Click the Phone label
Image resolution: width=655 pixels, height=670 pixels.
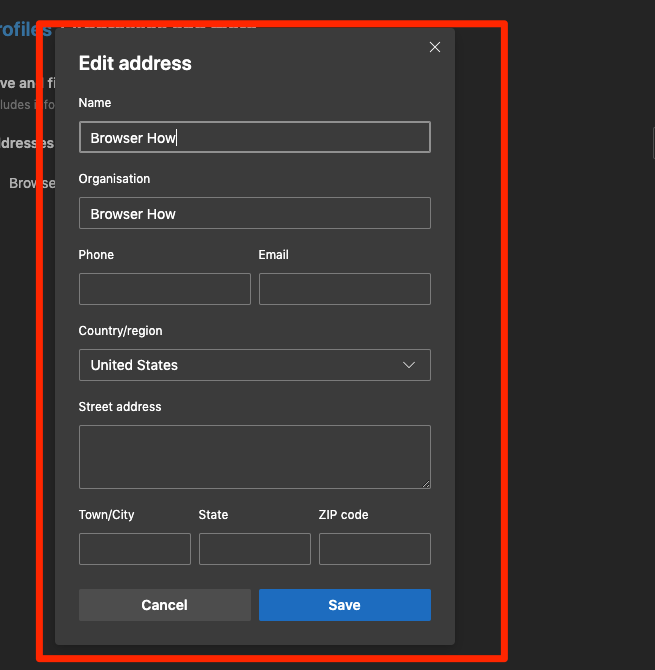[96, 255]
